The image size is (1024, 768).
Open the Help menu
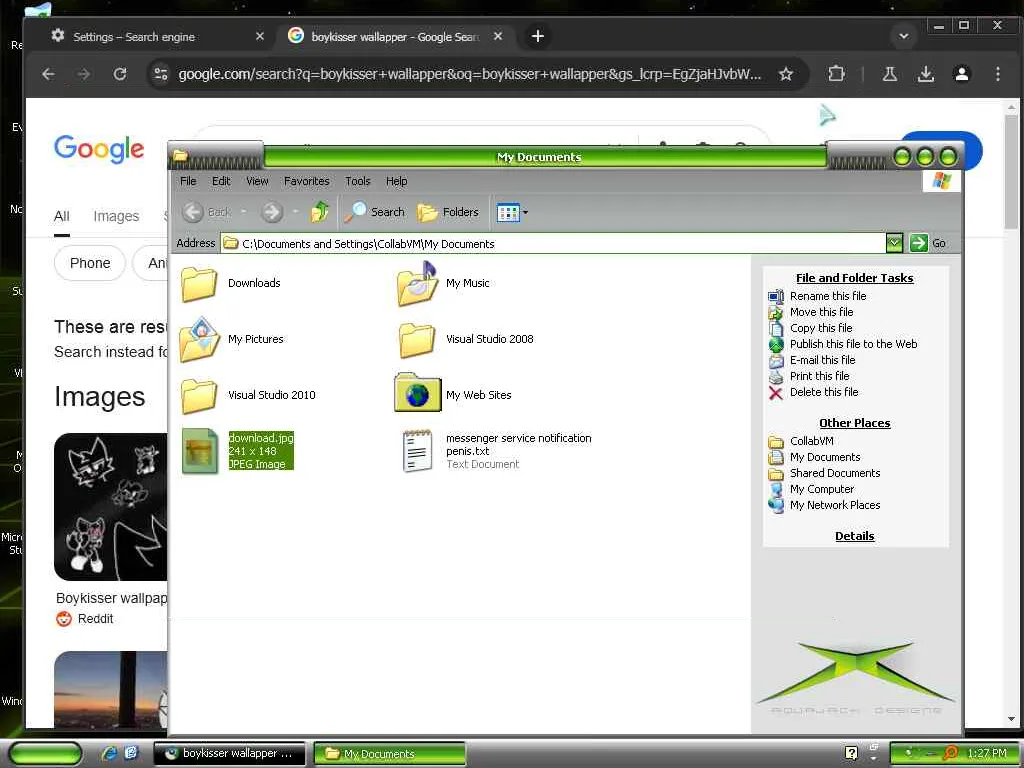click(x=396, y=182)
